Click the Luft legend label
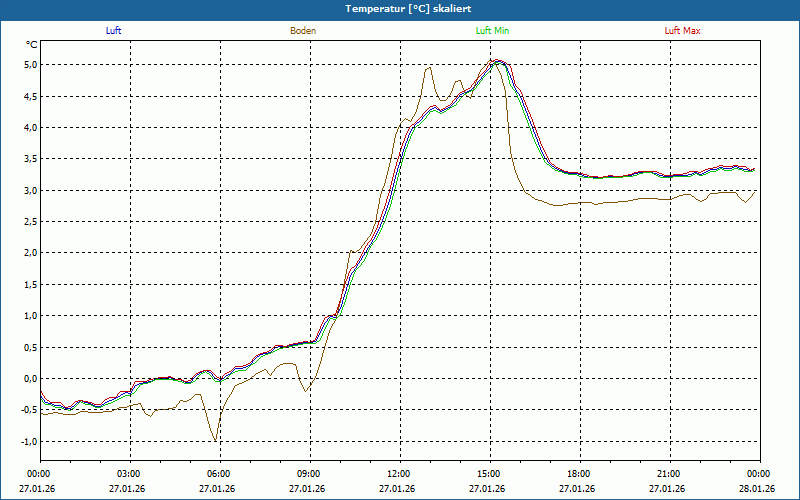The height and width of the screenshot is (500, 800). tap(113, 31)
